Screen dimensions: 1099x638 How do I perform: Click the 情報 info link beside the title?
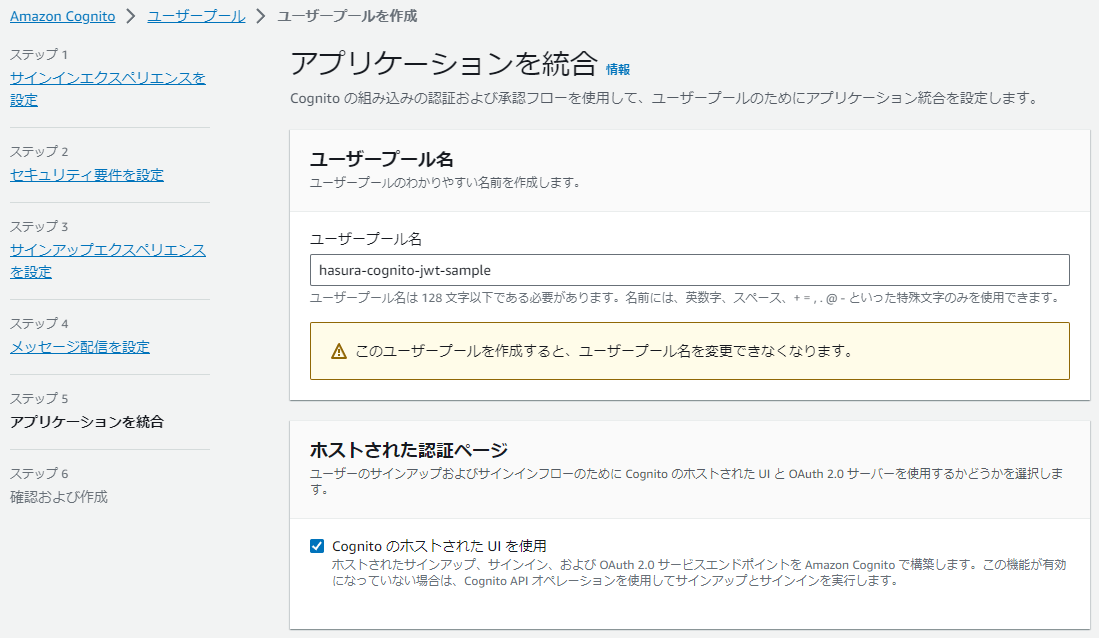tap(617, 69)
